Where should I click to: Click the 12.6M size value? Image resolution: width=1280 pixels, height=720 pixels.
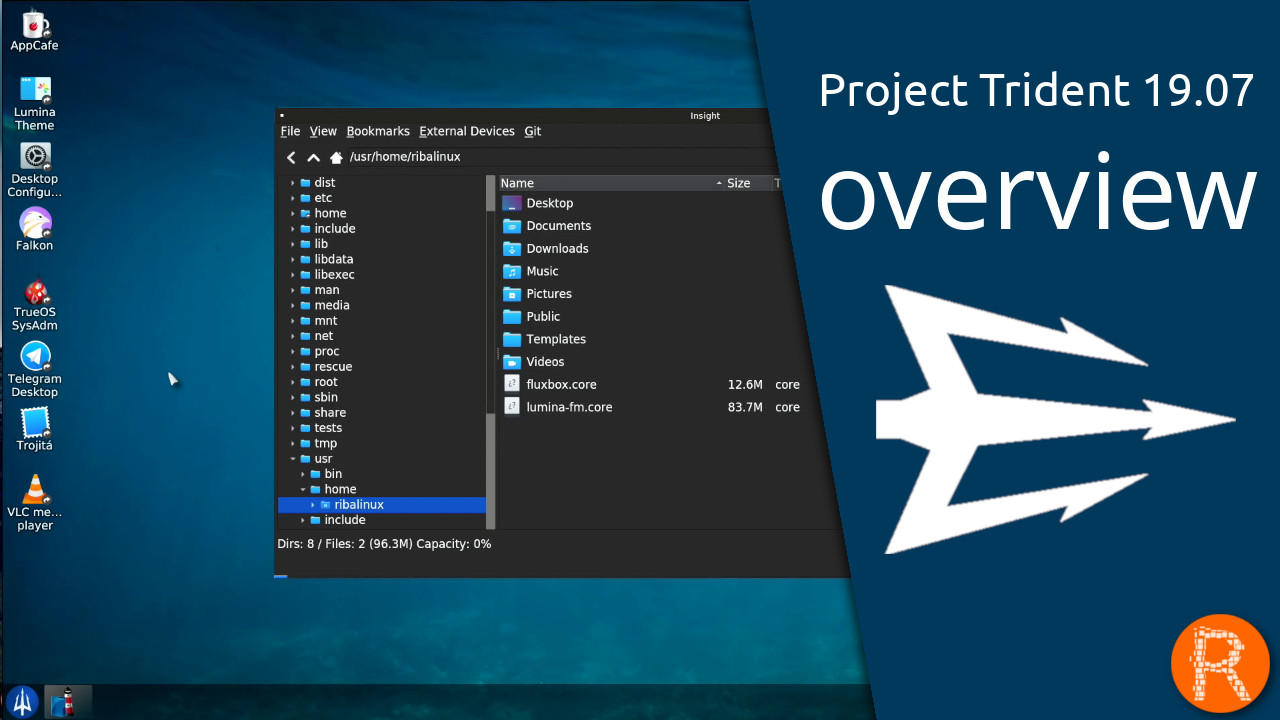click(745, 384)
